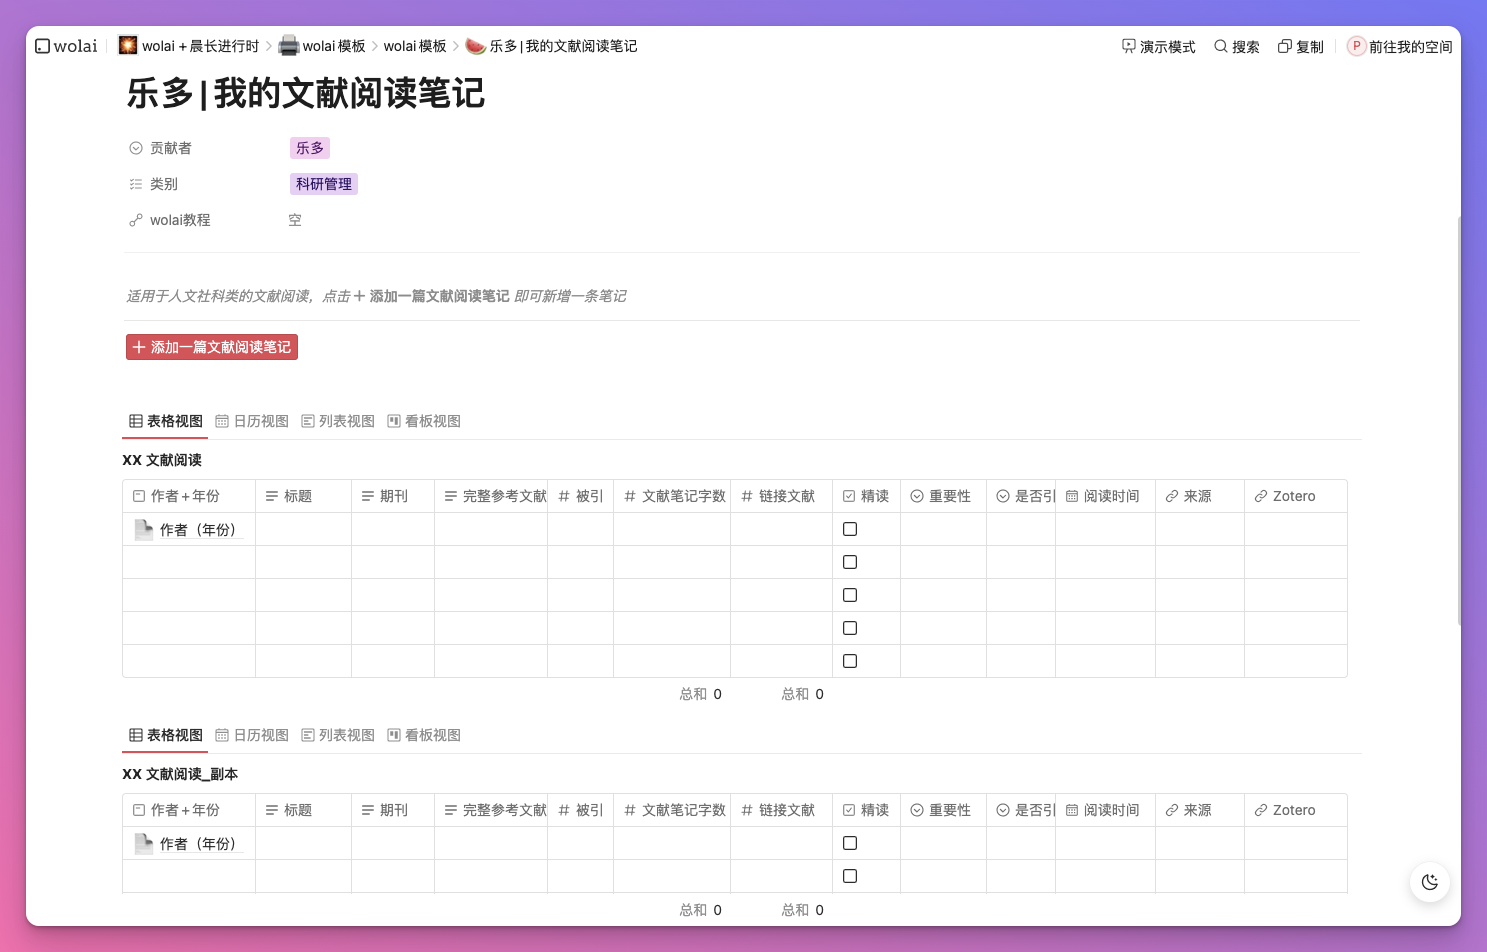Check the first 精读 checkbox
The height and width of the screenshot is (952, 1487).
pyautogui.click(x=850, y=529)
